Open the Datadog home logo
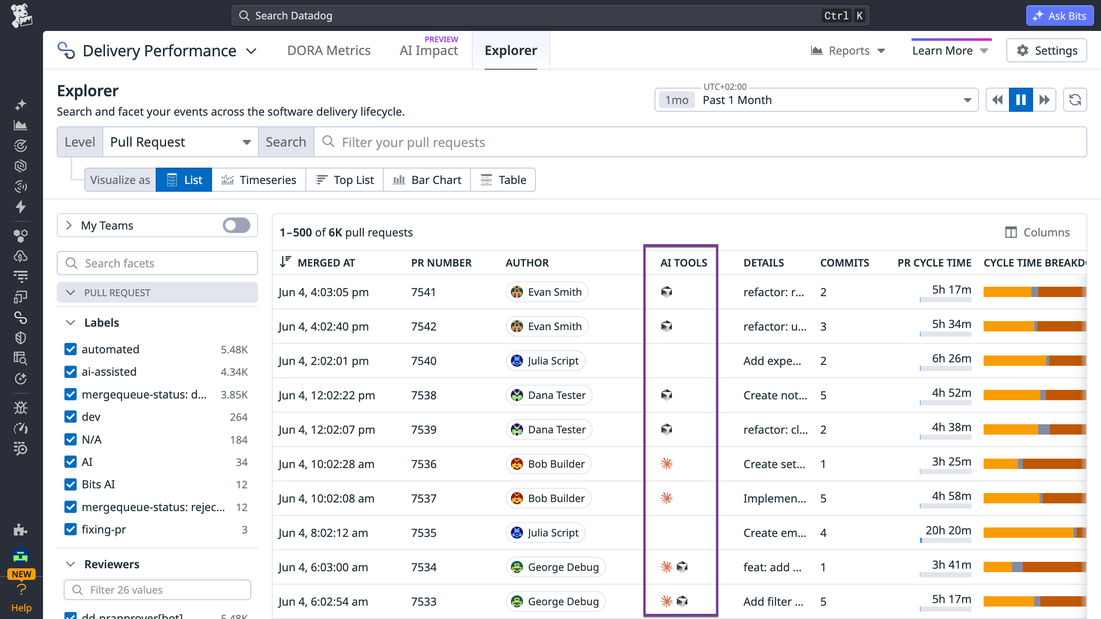1101x619 pixels. pyautogui.click(x=21, y=15)
